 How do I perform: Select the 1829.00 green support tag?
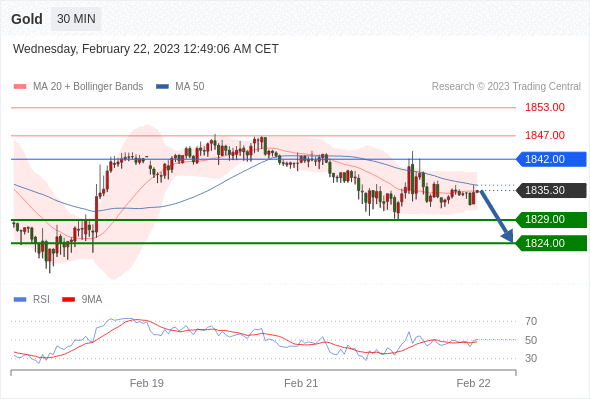point(551,219)
